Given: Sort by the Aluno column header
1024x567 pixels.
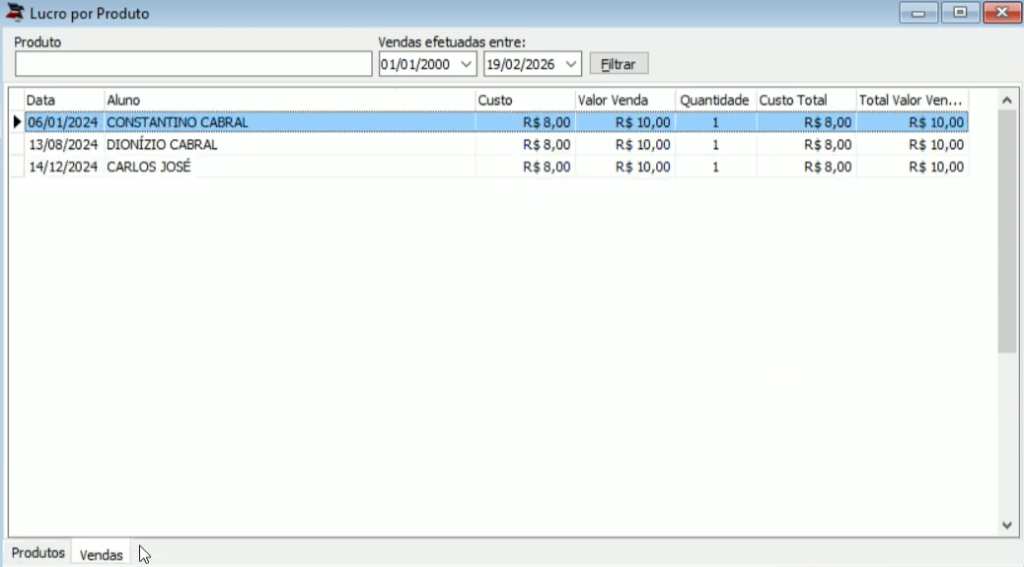Looking at the screenshot, I should click(x=289, y=100).
